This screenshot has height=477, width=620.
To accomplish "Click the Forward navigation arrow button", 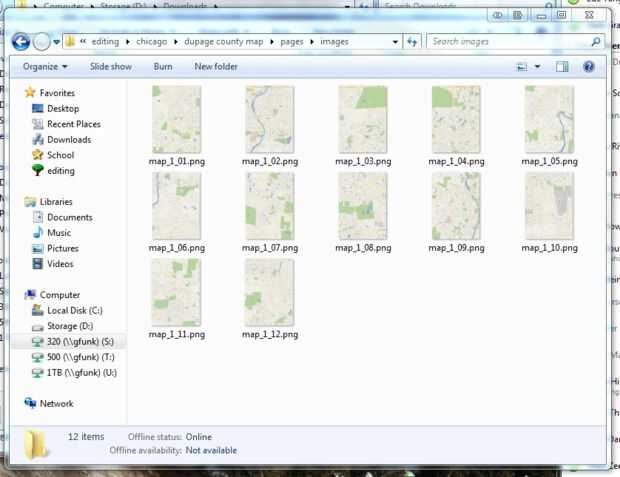I will pos(41,42).
